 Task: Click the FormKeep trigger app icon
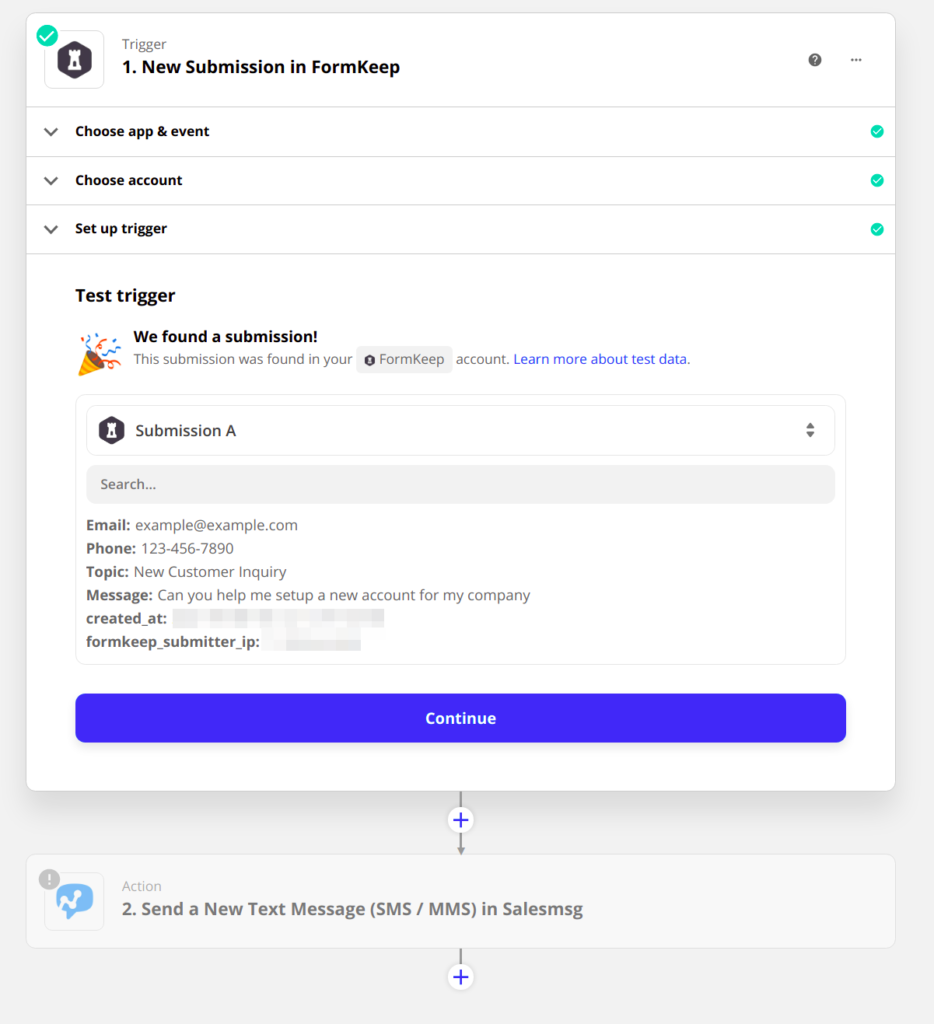click(x=74, y=60)
